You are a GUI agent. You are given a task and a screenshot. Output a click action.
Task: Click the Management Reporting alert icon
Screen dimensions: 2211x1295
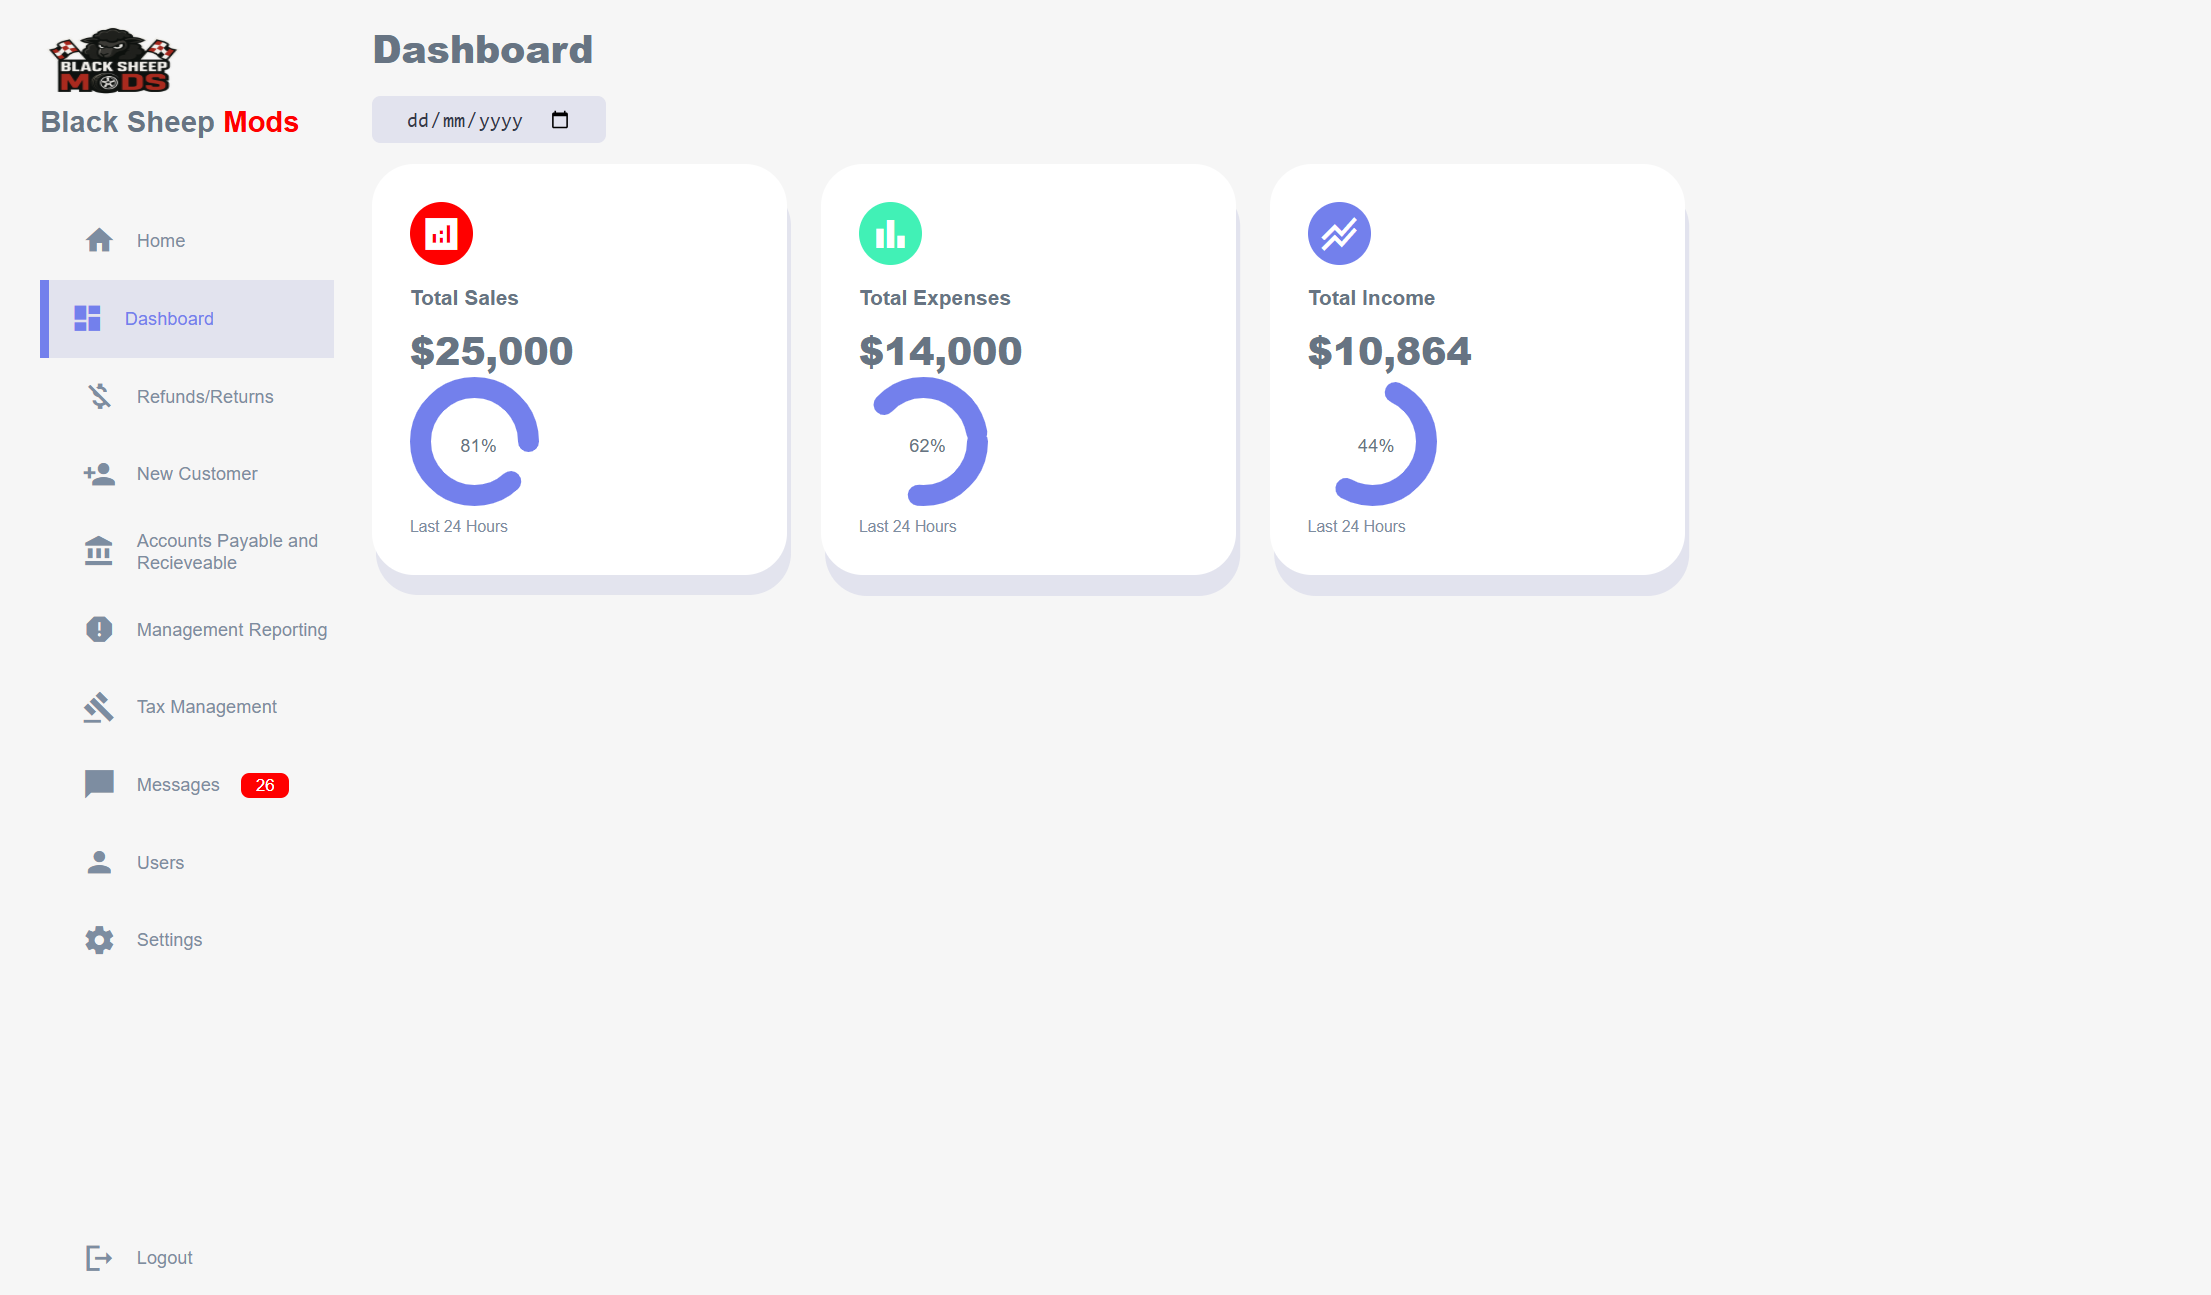tap(99, 630)
